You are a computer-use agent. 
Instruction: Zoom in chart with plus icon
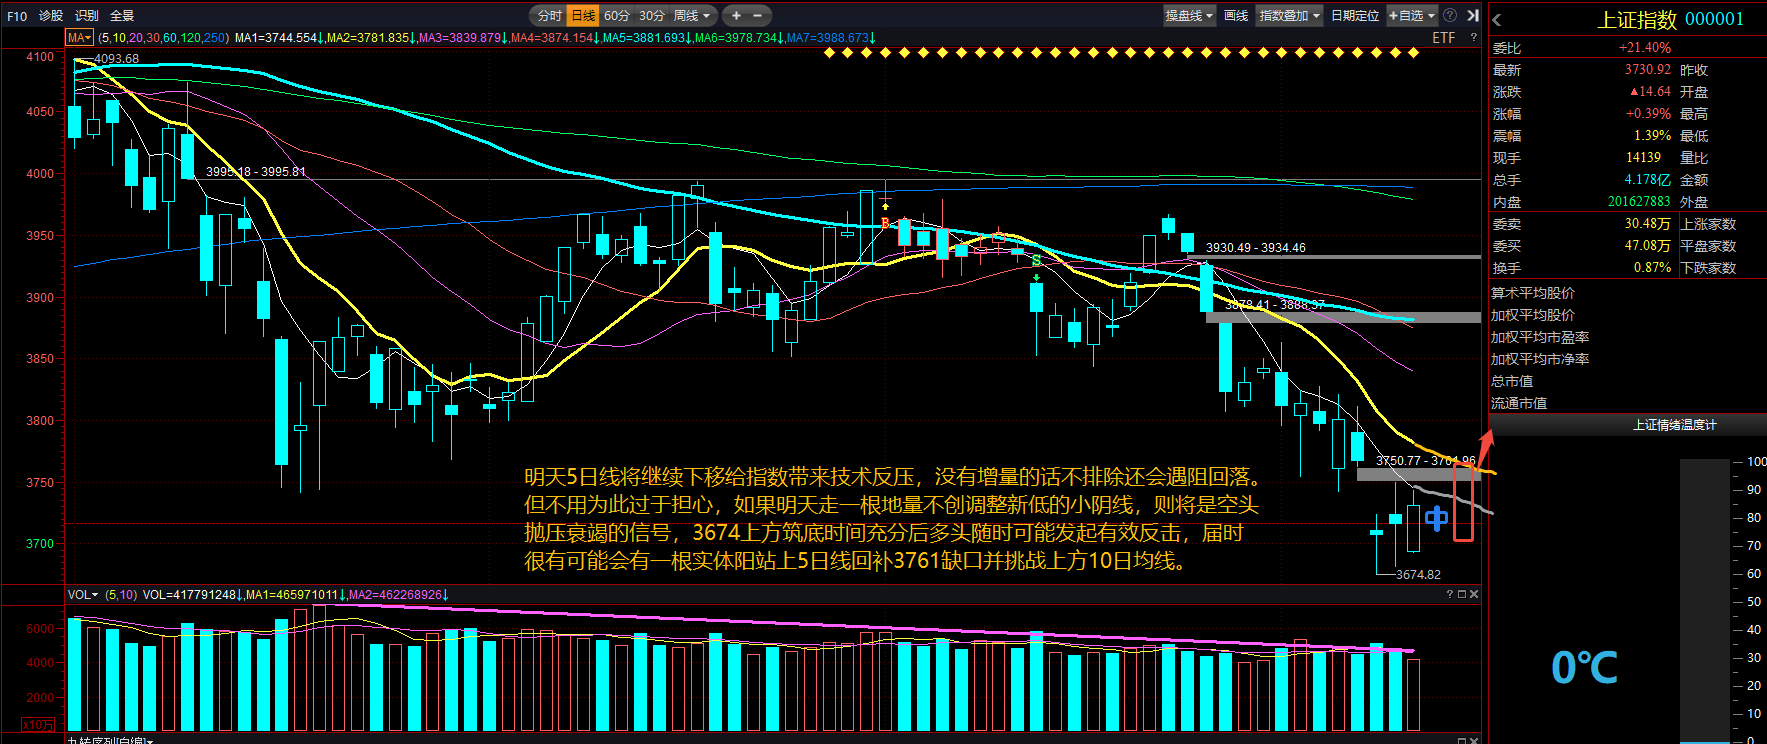tap(736, 15)
